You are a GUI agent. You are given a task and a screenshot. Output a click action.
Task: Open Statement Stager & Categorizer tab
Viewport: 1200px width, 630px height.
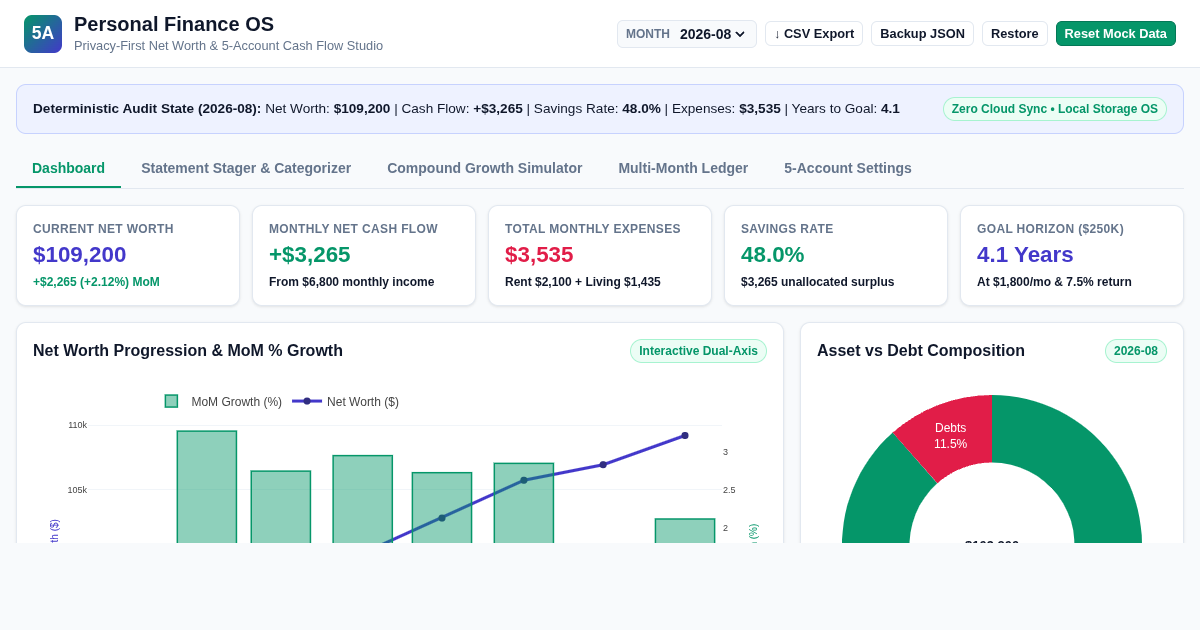(246, 168)
